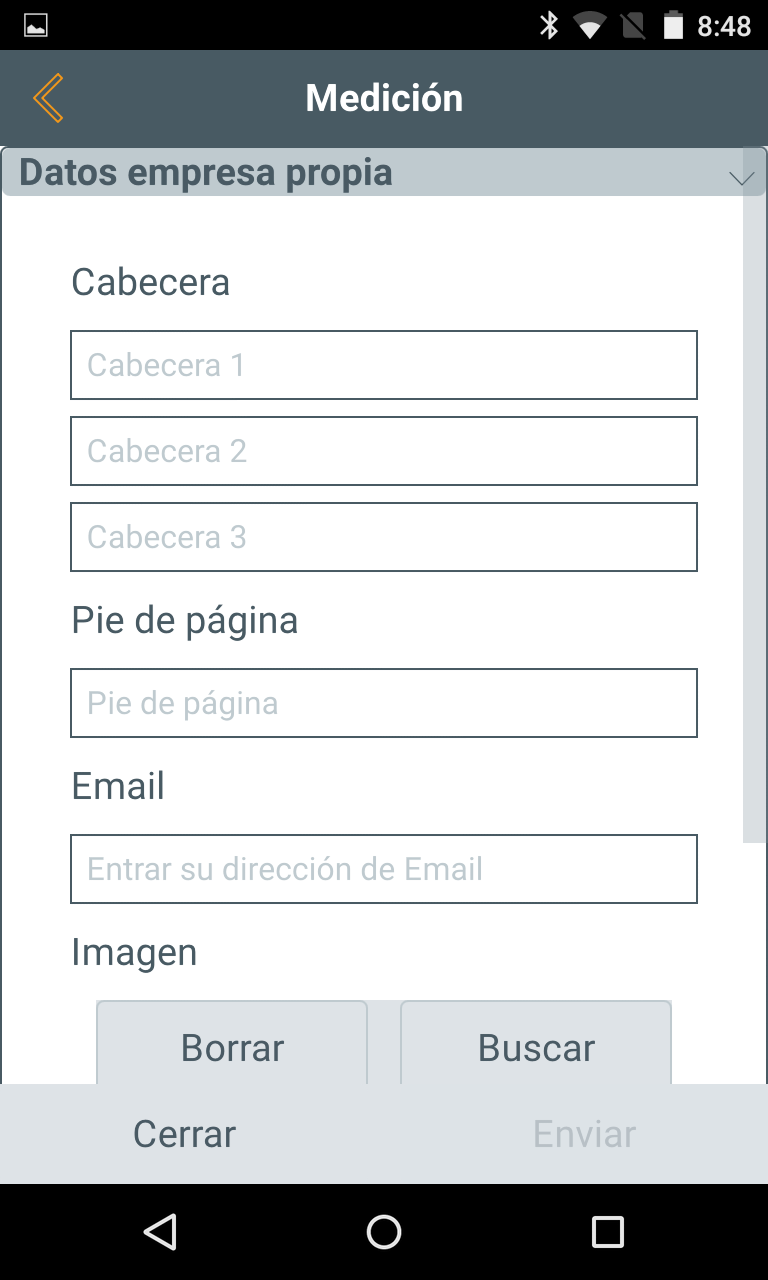This screenshot has height=1280, width=768.
Task: Tap Android back navigation triangle
Action: pos(160,1232)
